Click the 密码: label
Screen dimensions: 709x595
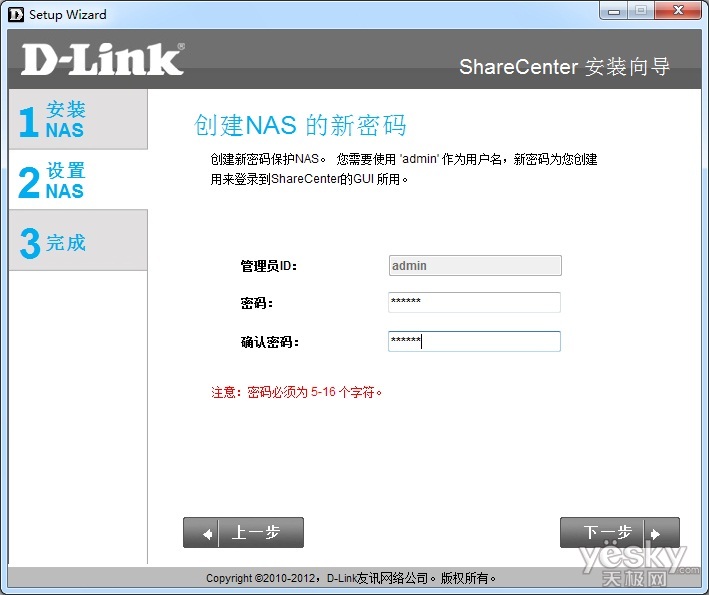coord(256,303)
